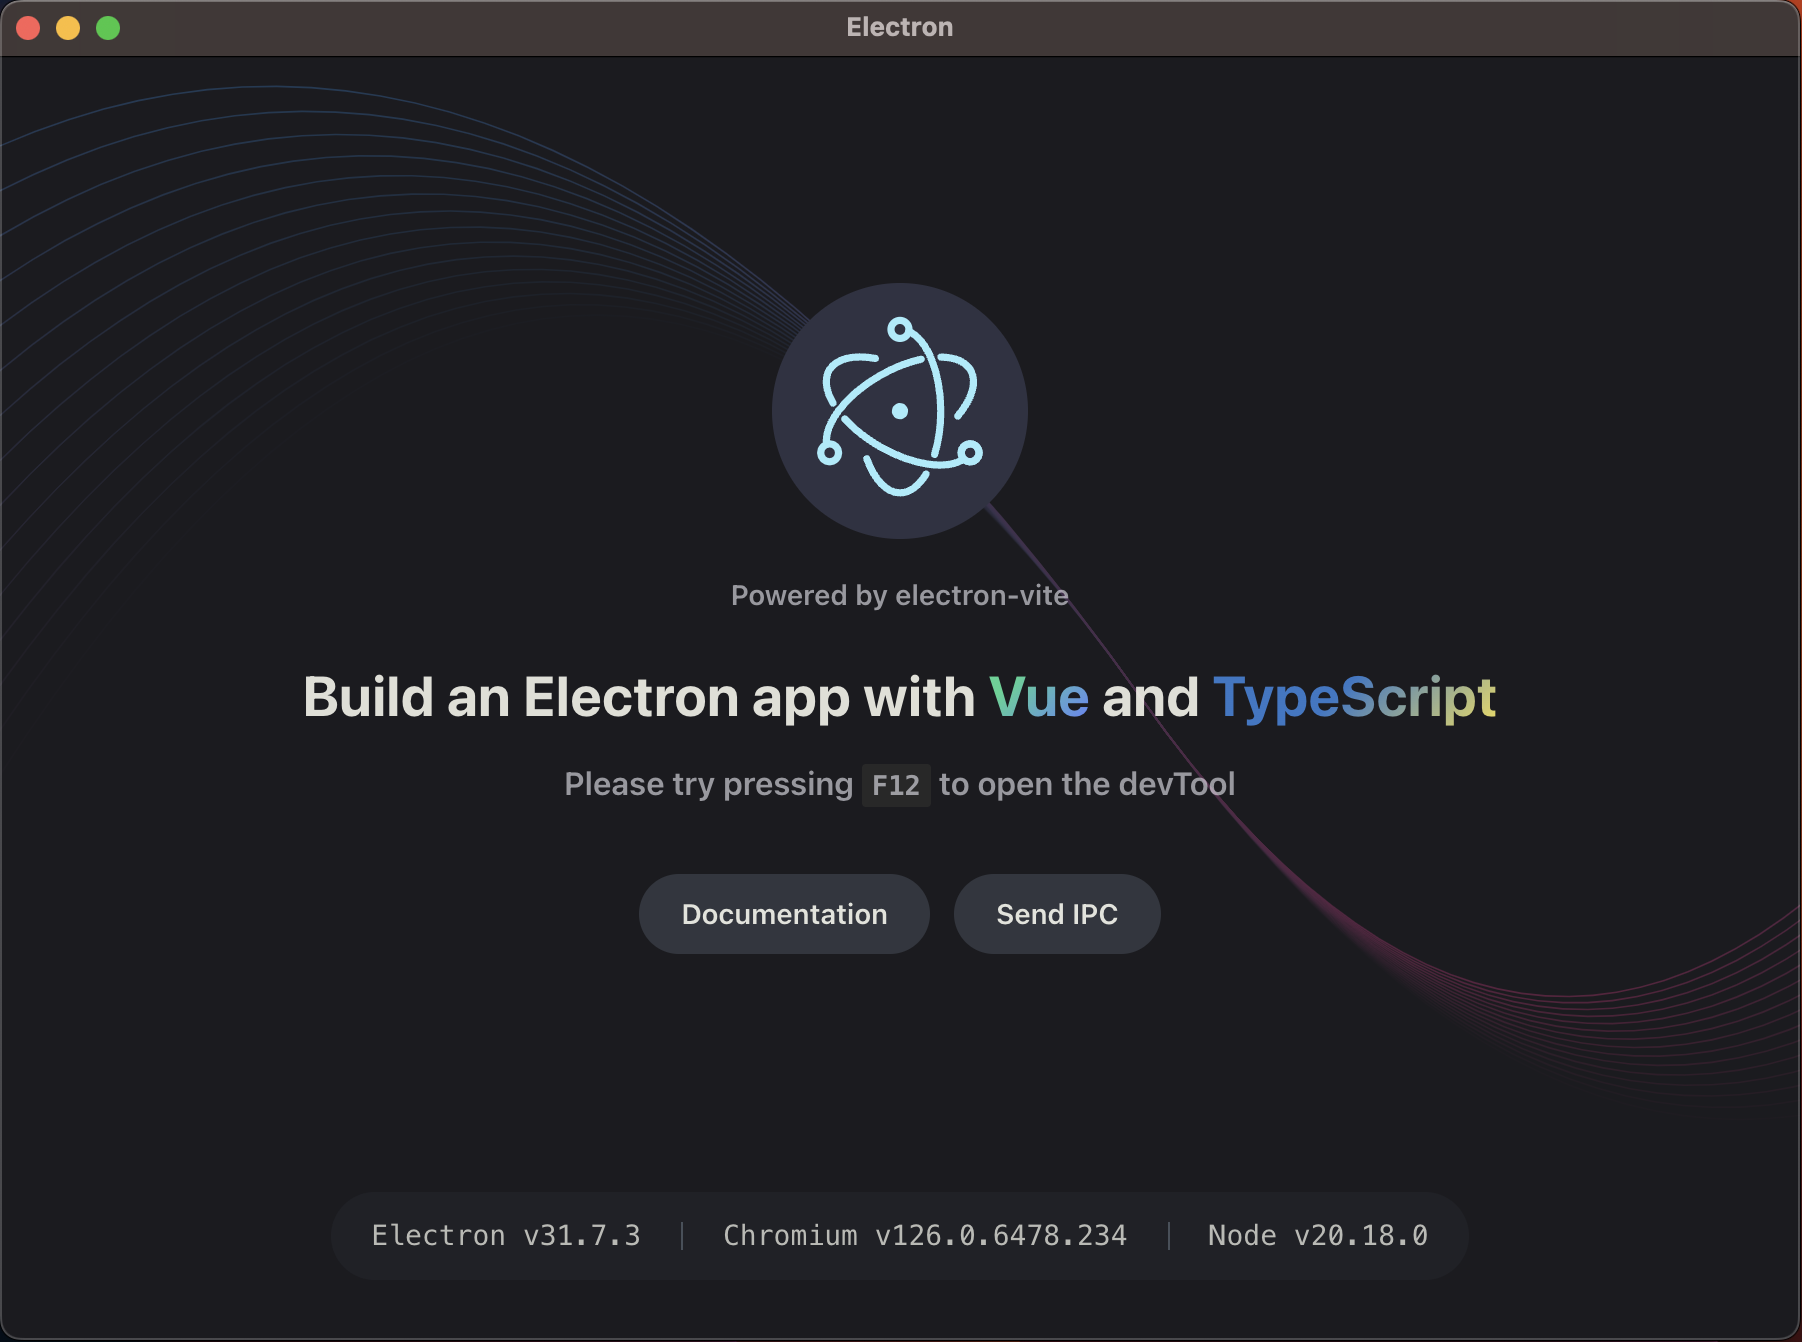This screenshot has width=1802, height=1342.
Task: Select the 'Powered by electron-vite' caption
Action: click(x=899, y=594)
